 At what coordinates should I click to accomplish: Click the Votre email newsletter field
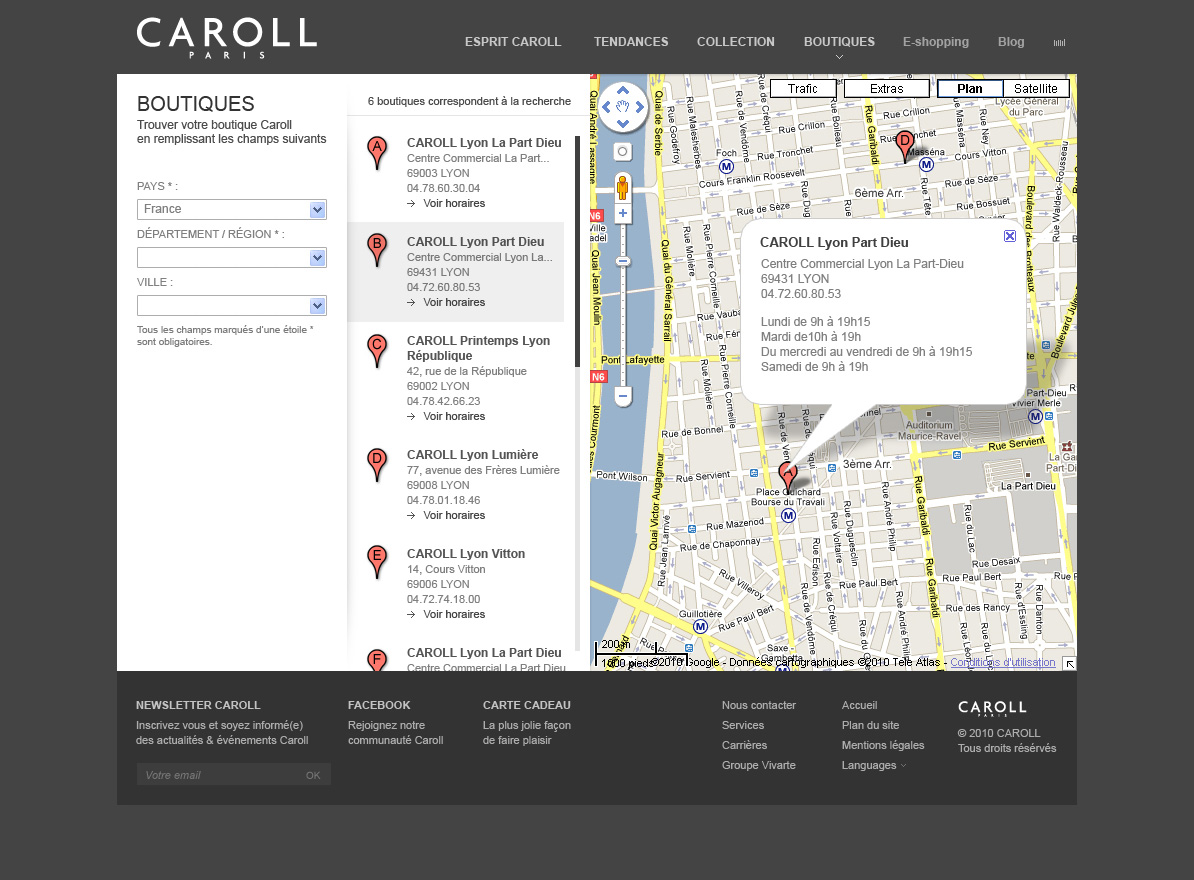221,775
